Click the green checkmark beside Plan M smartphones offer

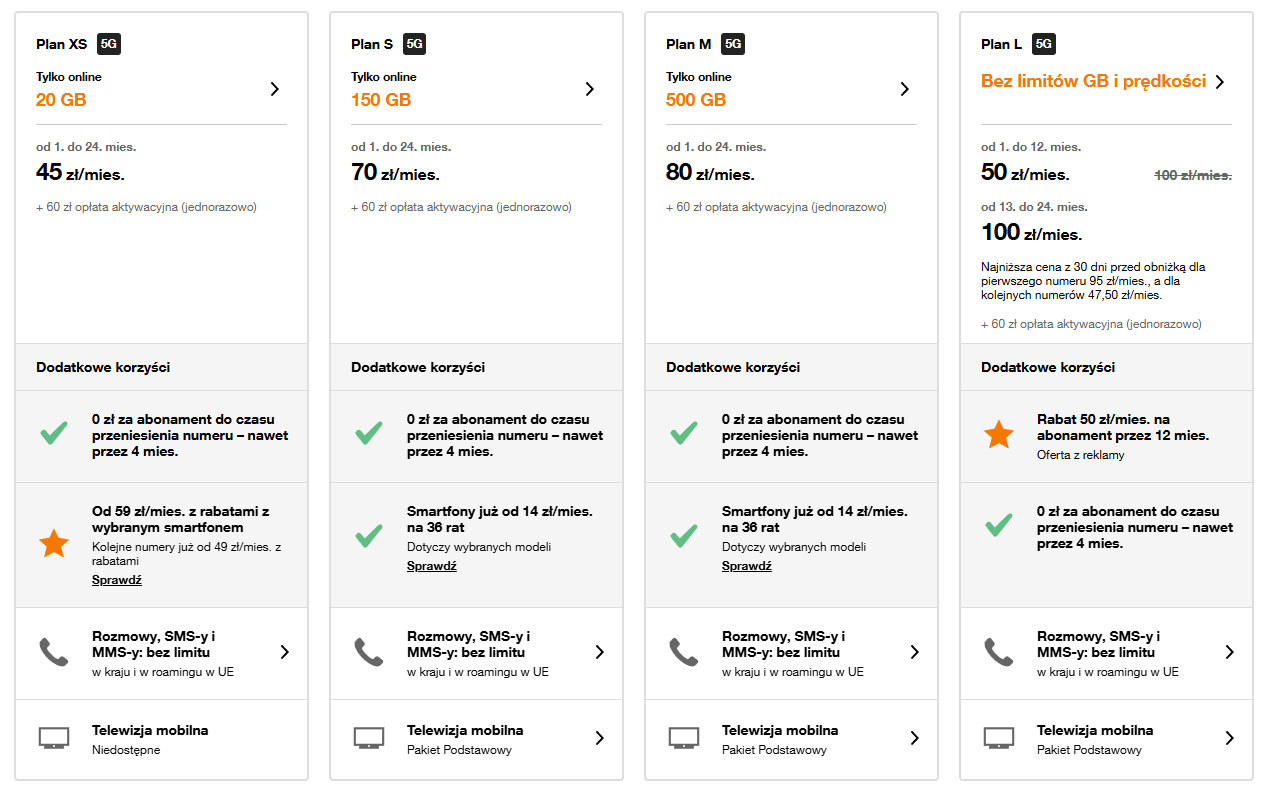tap(684, 536)
